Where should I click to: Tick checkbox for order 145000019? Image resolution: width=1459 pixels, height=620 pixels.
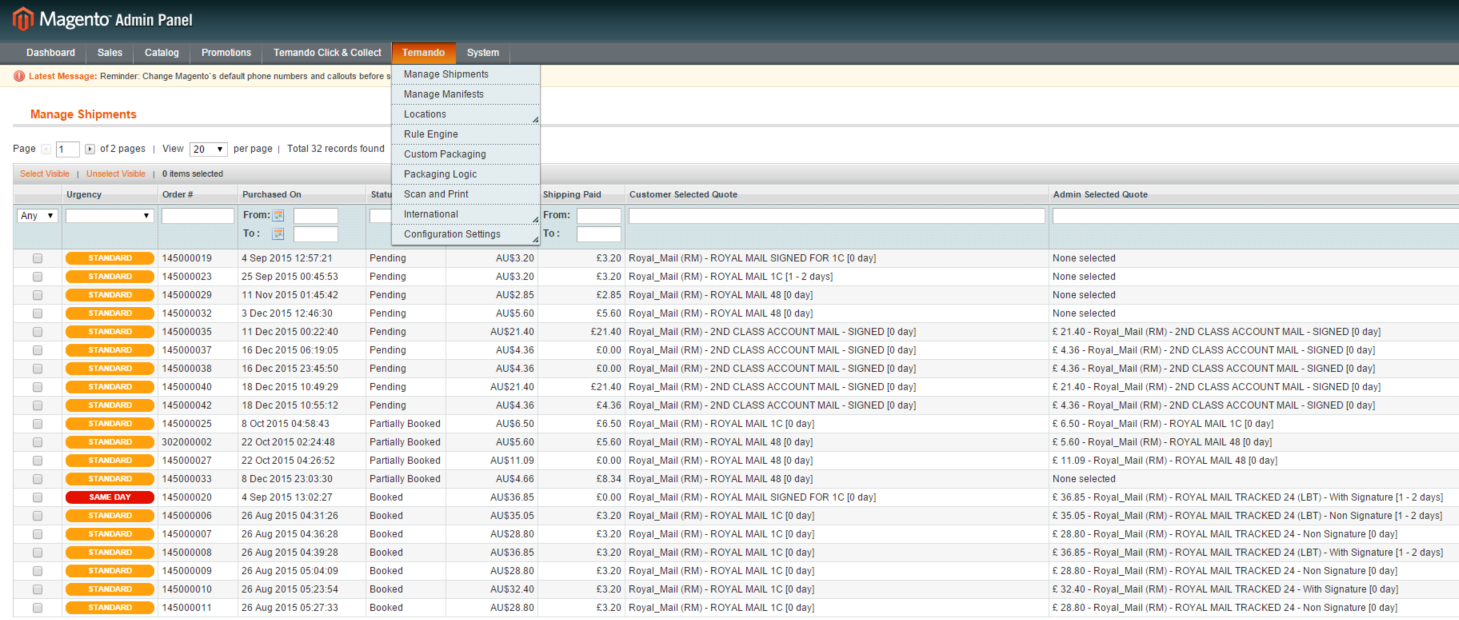[x=38, y=258]
